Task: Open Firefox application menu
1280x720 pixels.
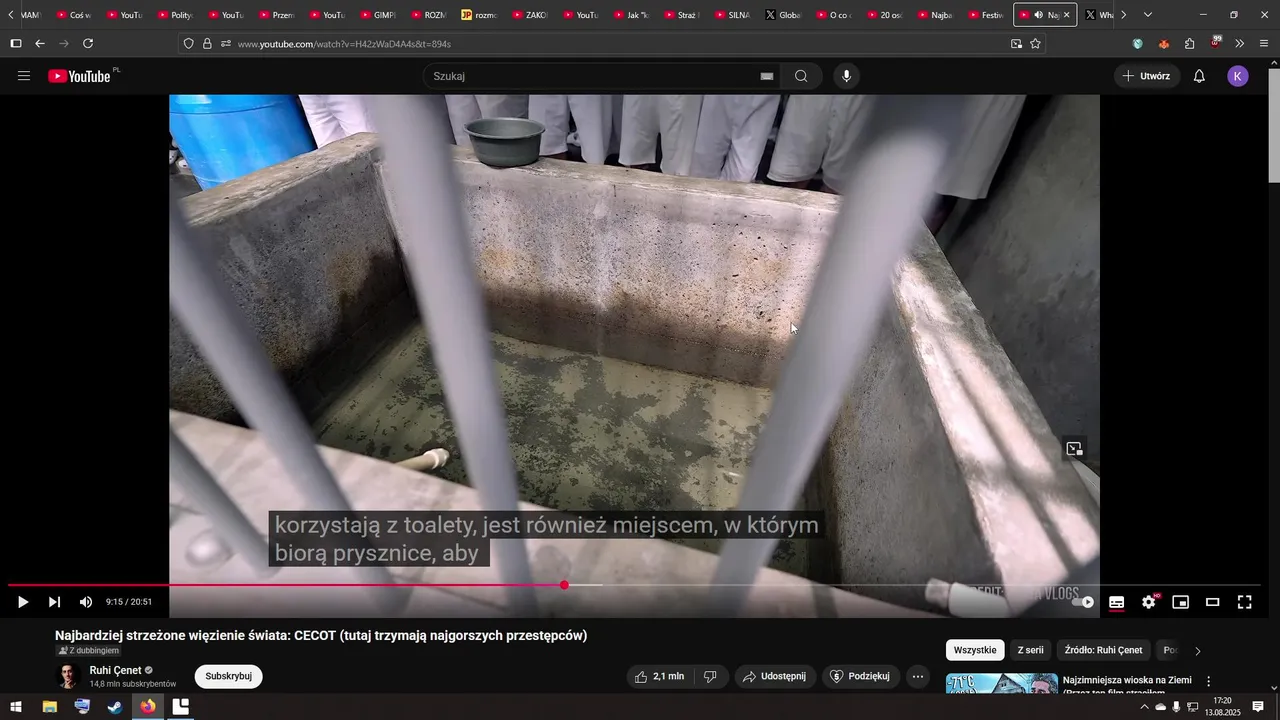Action: click(1264, 44)
